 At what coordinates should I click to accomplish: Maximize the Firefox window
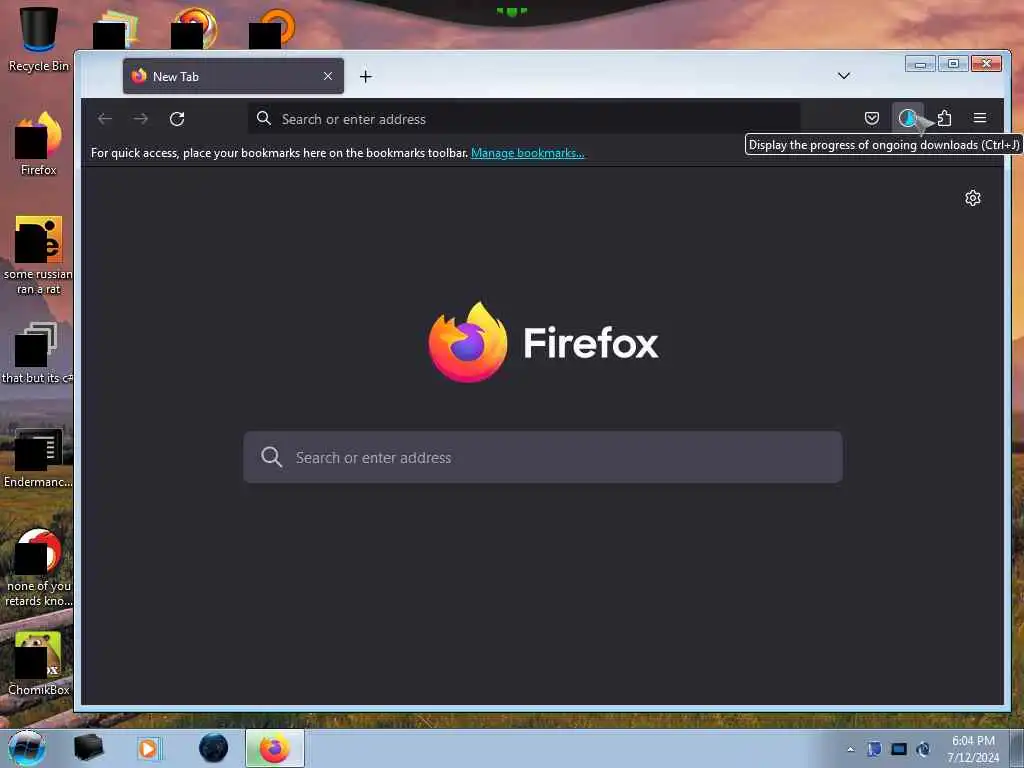[x=953, y=63]
